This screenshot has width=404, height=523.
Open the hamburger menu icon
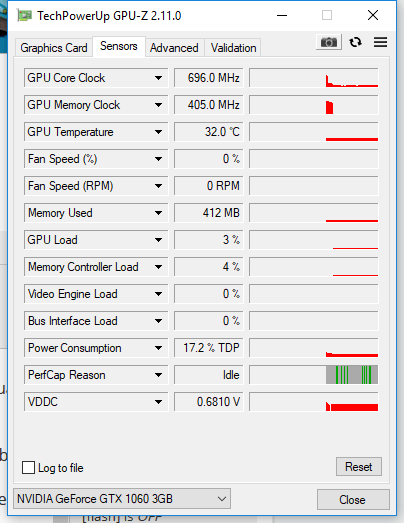(x=380, y=42)
